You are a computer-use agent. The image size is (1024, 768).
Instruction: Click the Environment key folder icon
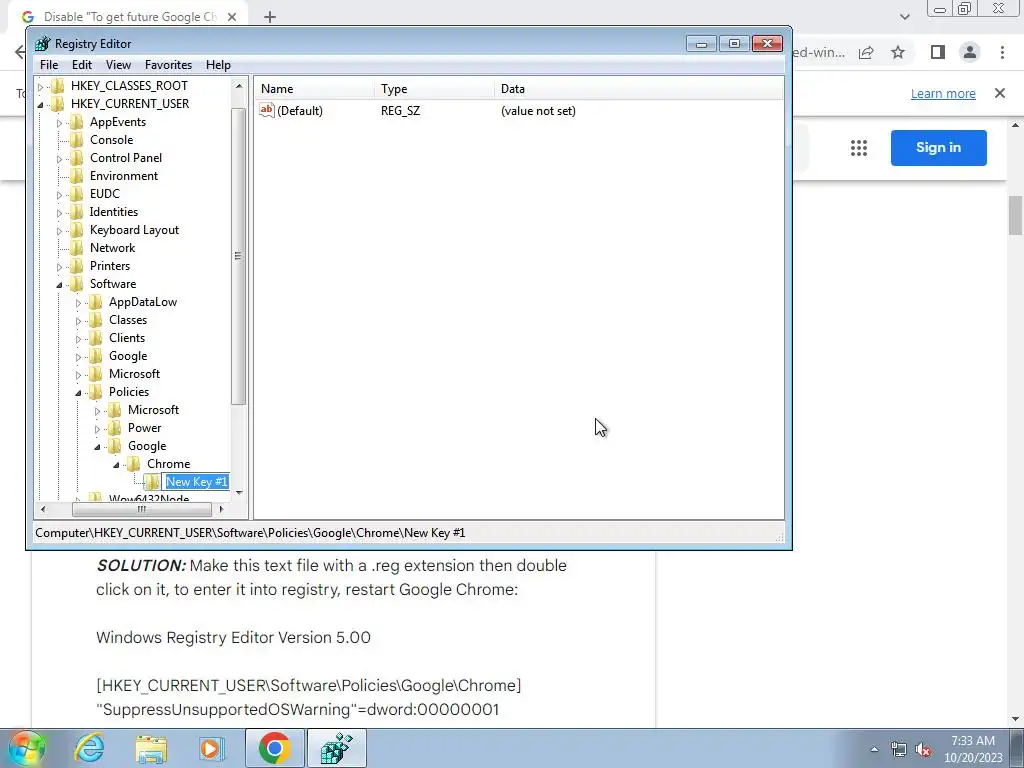(76, 176)
